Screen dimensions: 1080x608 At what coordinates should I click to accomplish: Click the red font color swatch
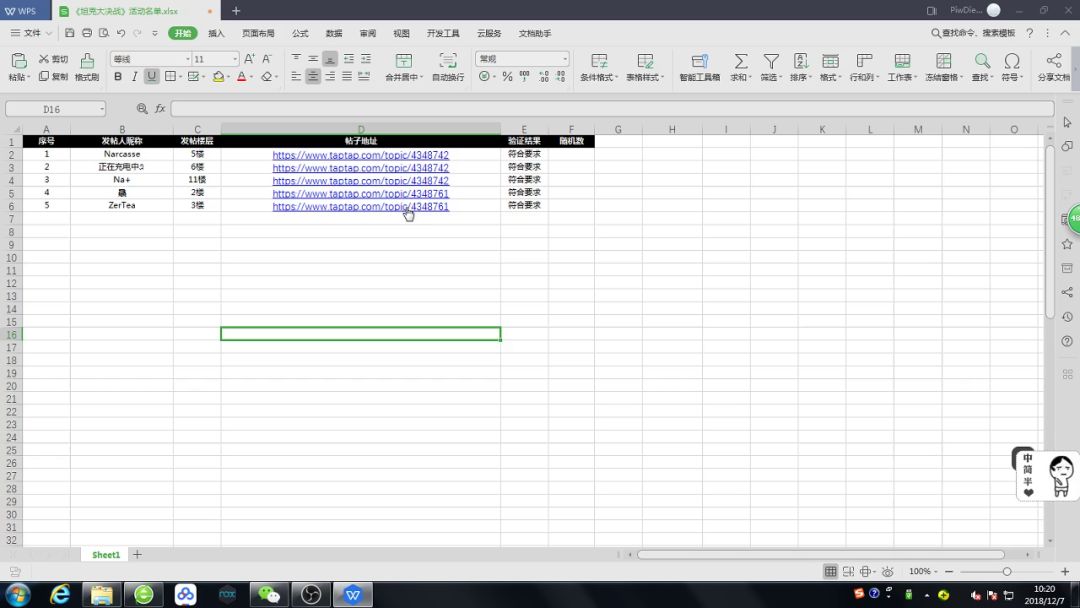[x=241, y=77]
